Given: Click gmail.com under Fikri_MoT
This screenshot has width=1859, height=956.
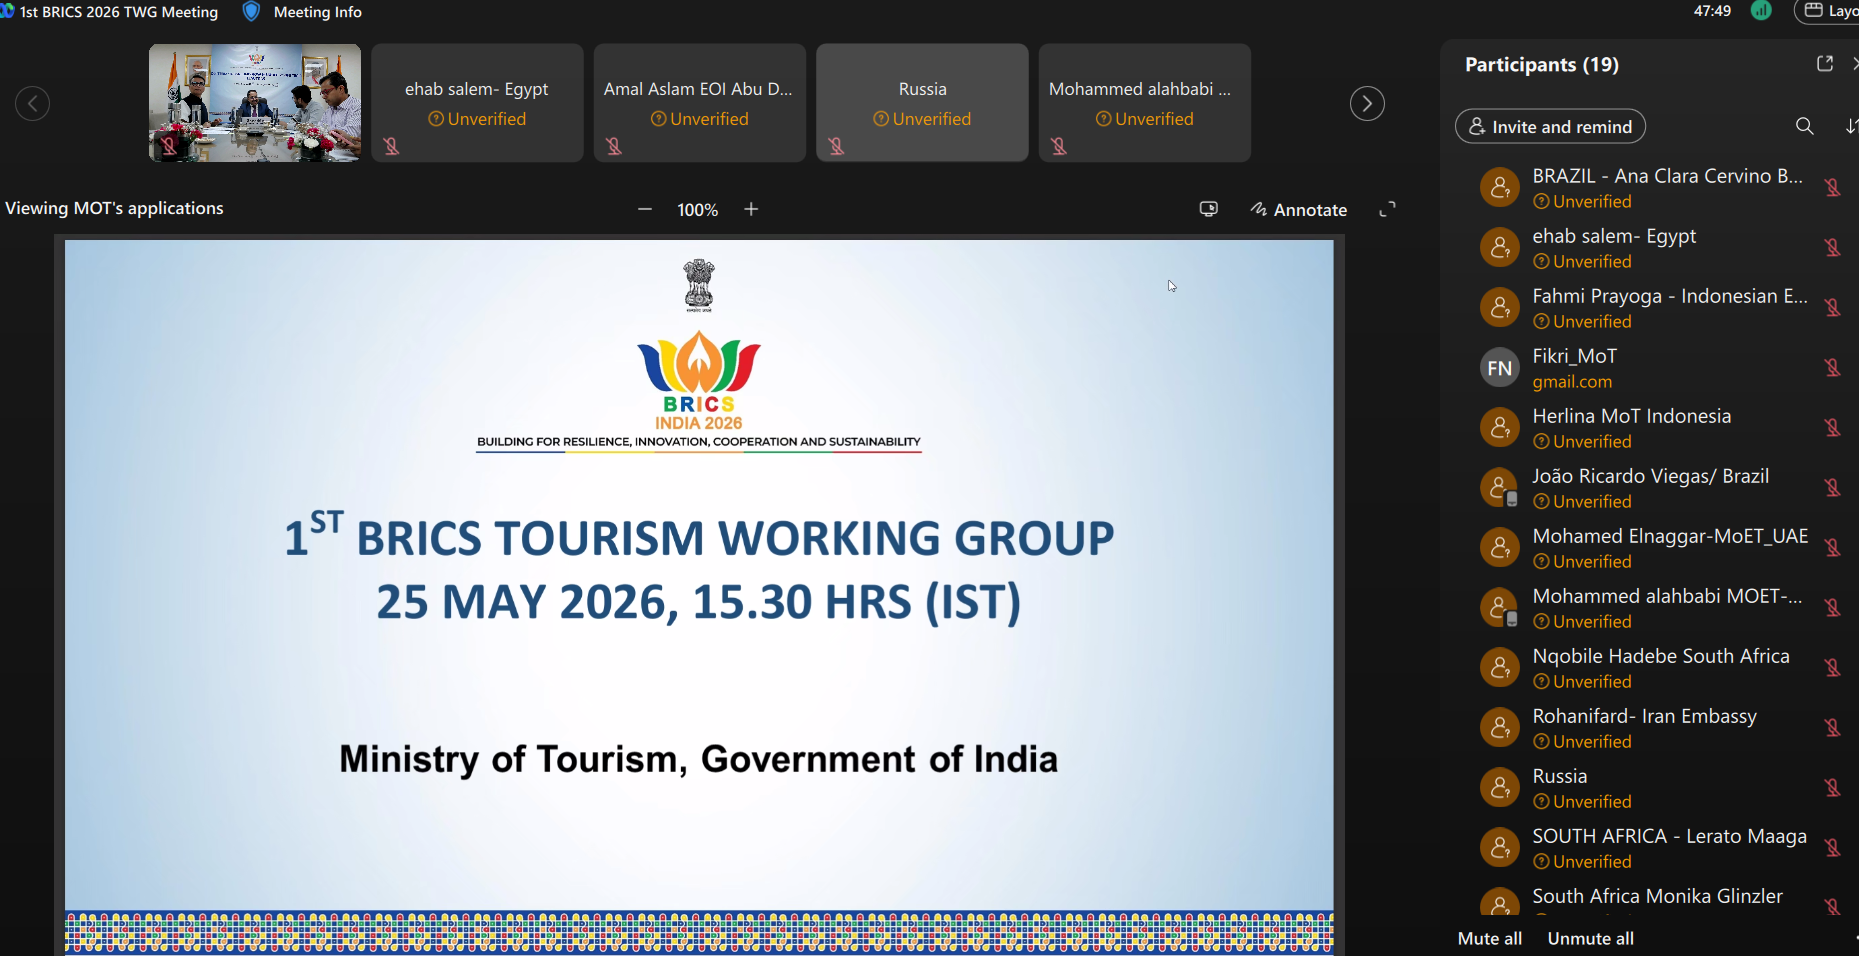Looking at the screenshot, I should [1572, 381].
